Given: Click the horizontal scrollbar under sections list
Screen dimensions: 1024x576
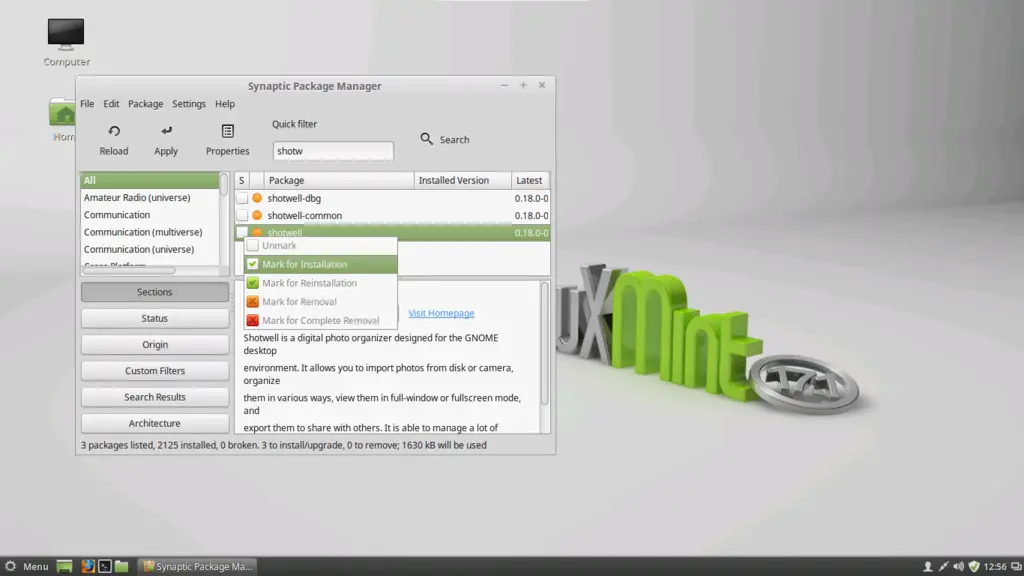Looking at the screenshot, I should (129, 270).
